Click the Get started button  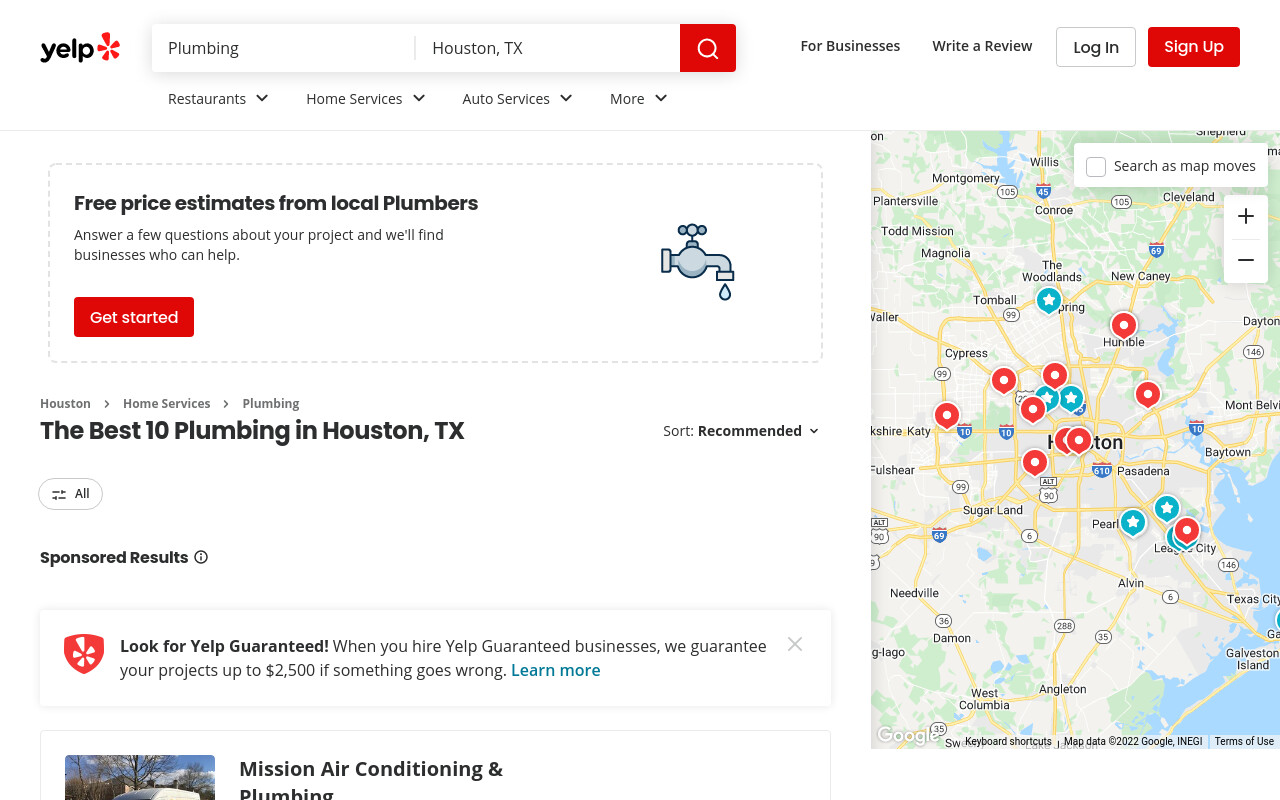point(134,317)
